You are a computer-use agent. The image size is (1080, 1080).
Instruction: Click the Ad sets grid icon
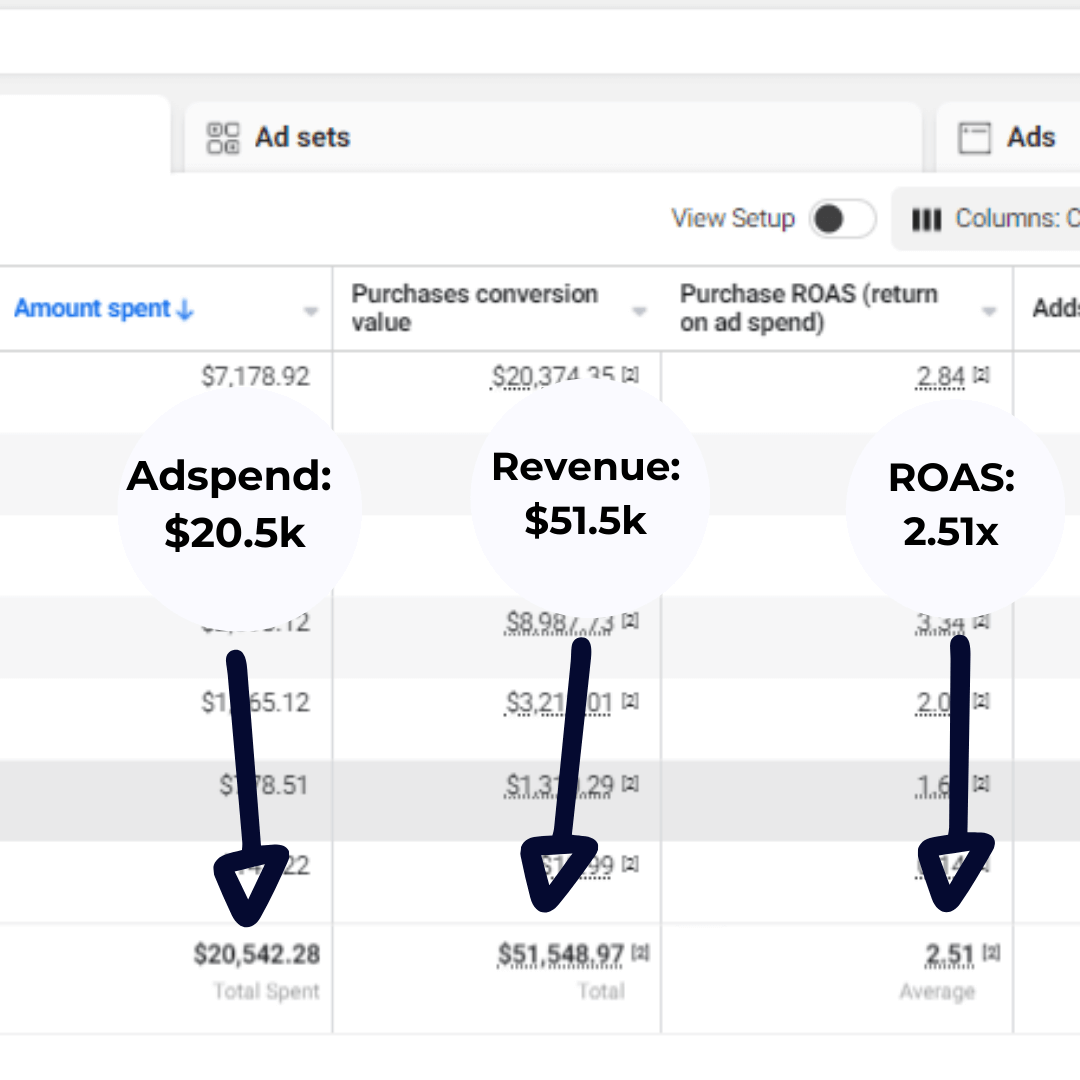(x=223, y=138)
